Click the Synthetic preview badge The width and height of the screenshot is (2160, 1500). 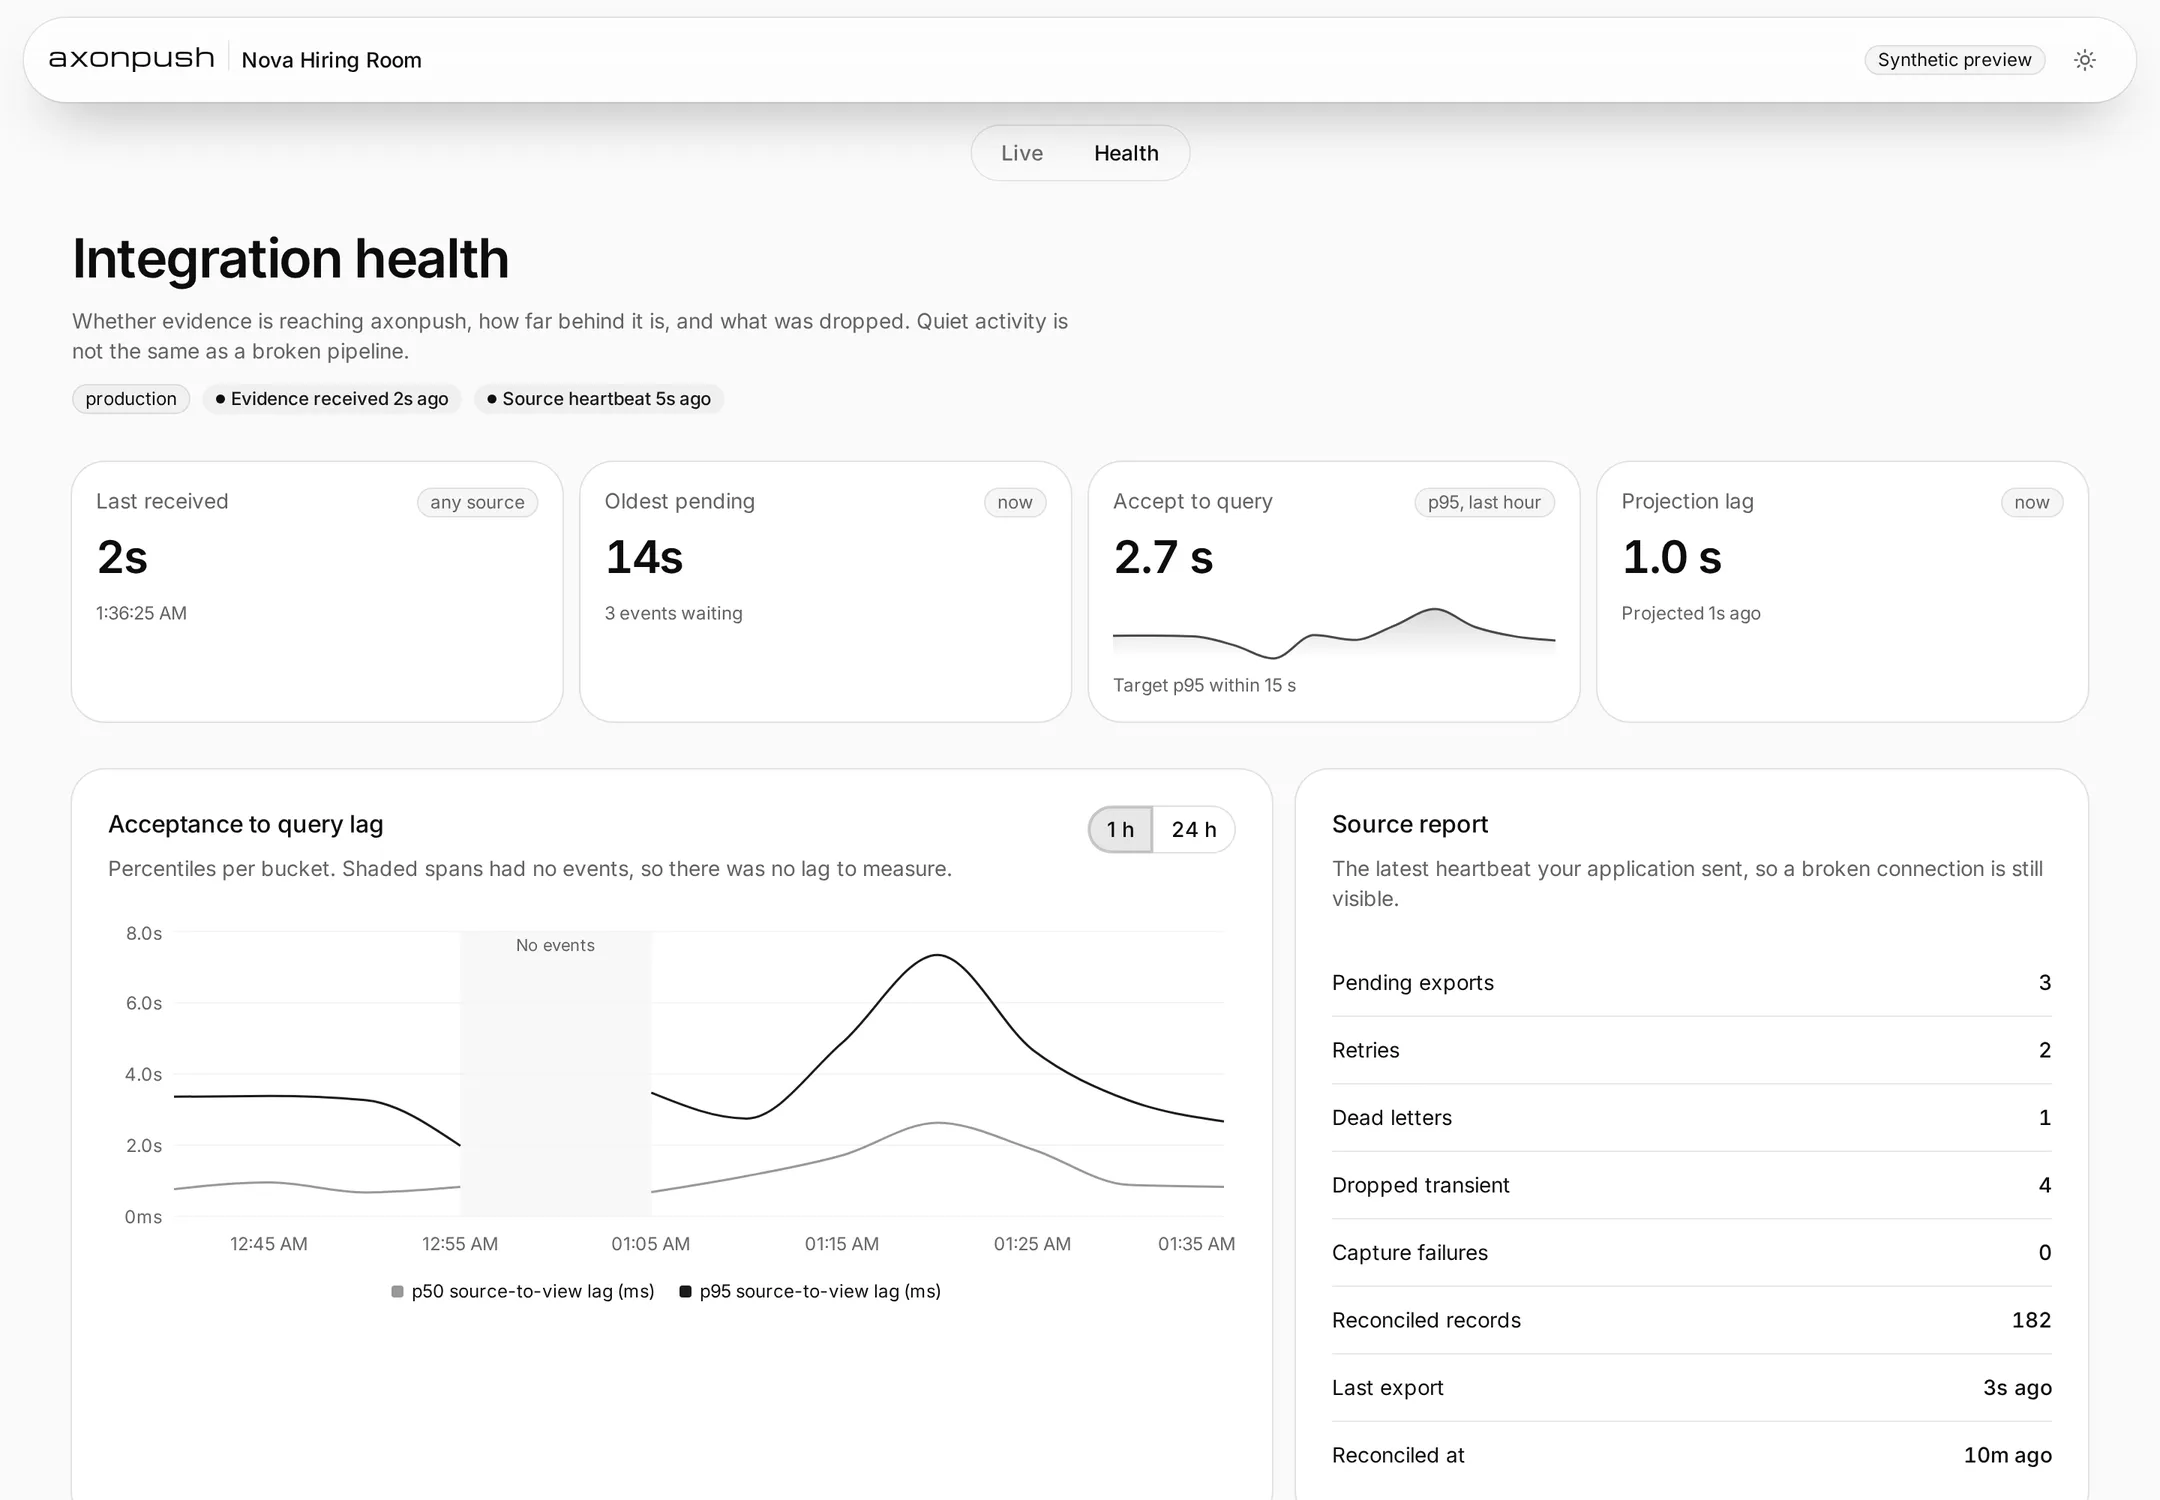1954,60
